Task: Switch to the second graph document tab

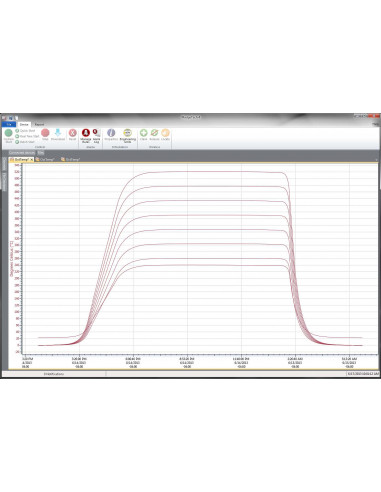Action: (45, 160)
